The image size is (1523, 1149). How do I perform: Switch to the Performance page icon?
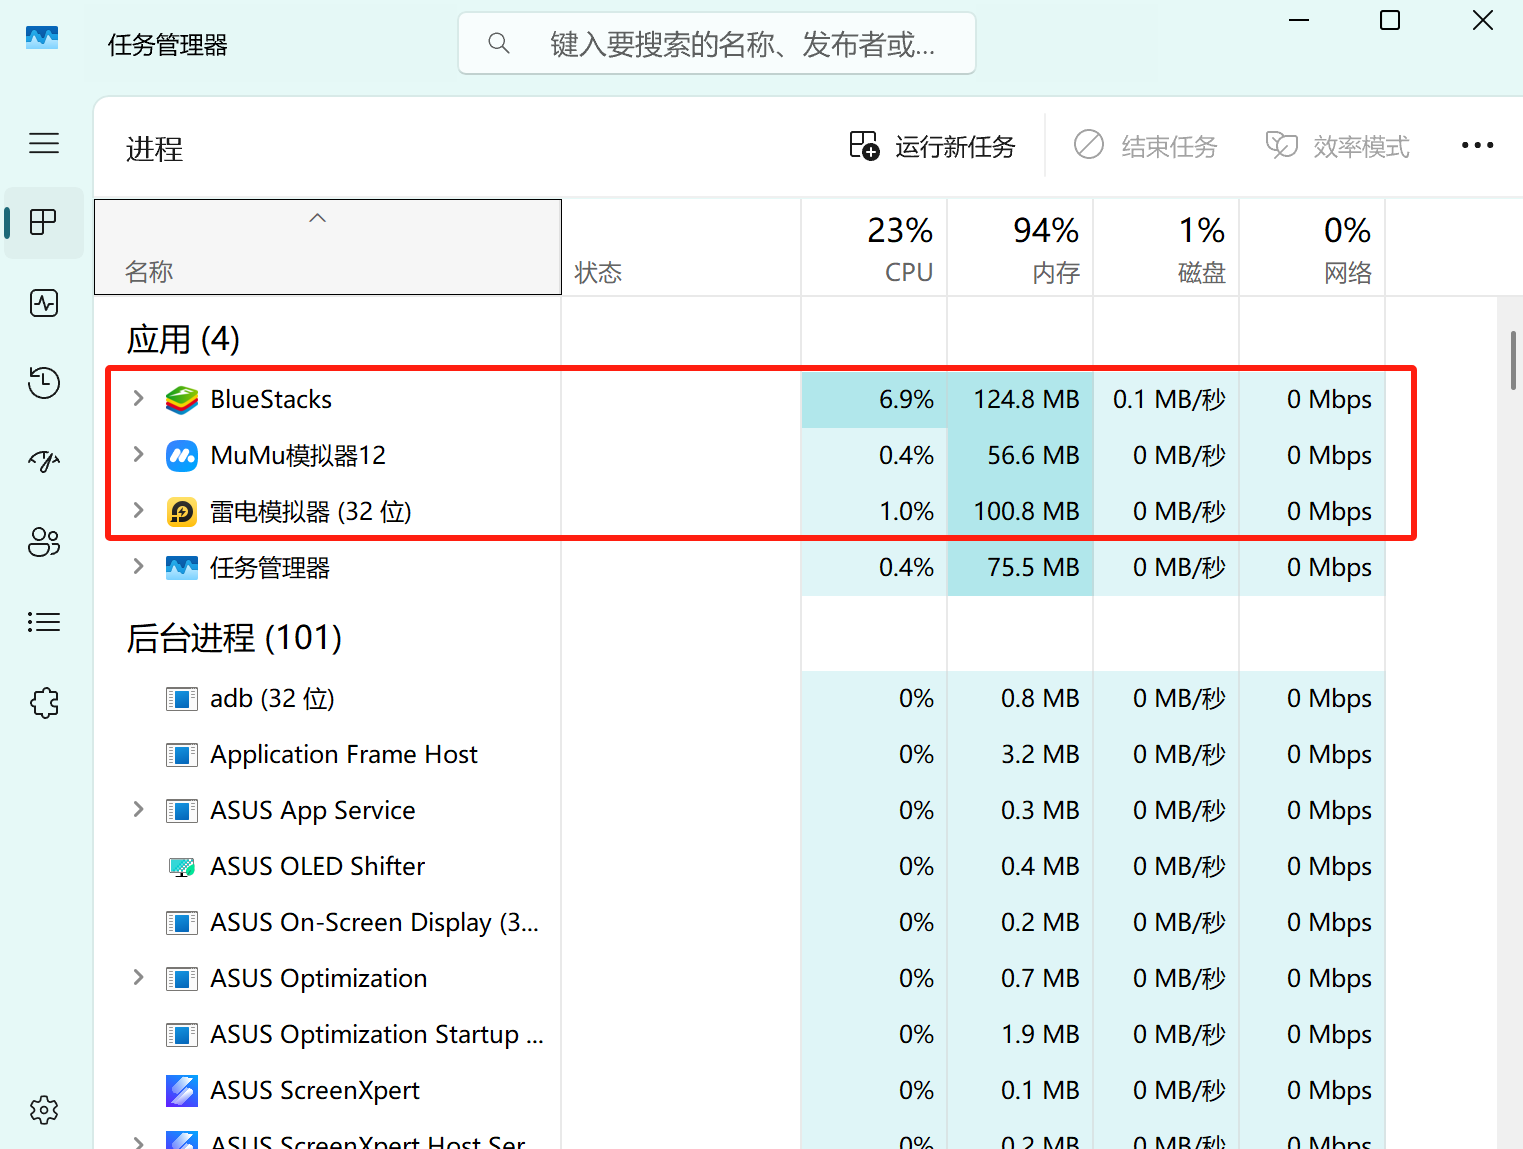point(44,303)
